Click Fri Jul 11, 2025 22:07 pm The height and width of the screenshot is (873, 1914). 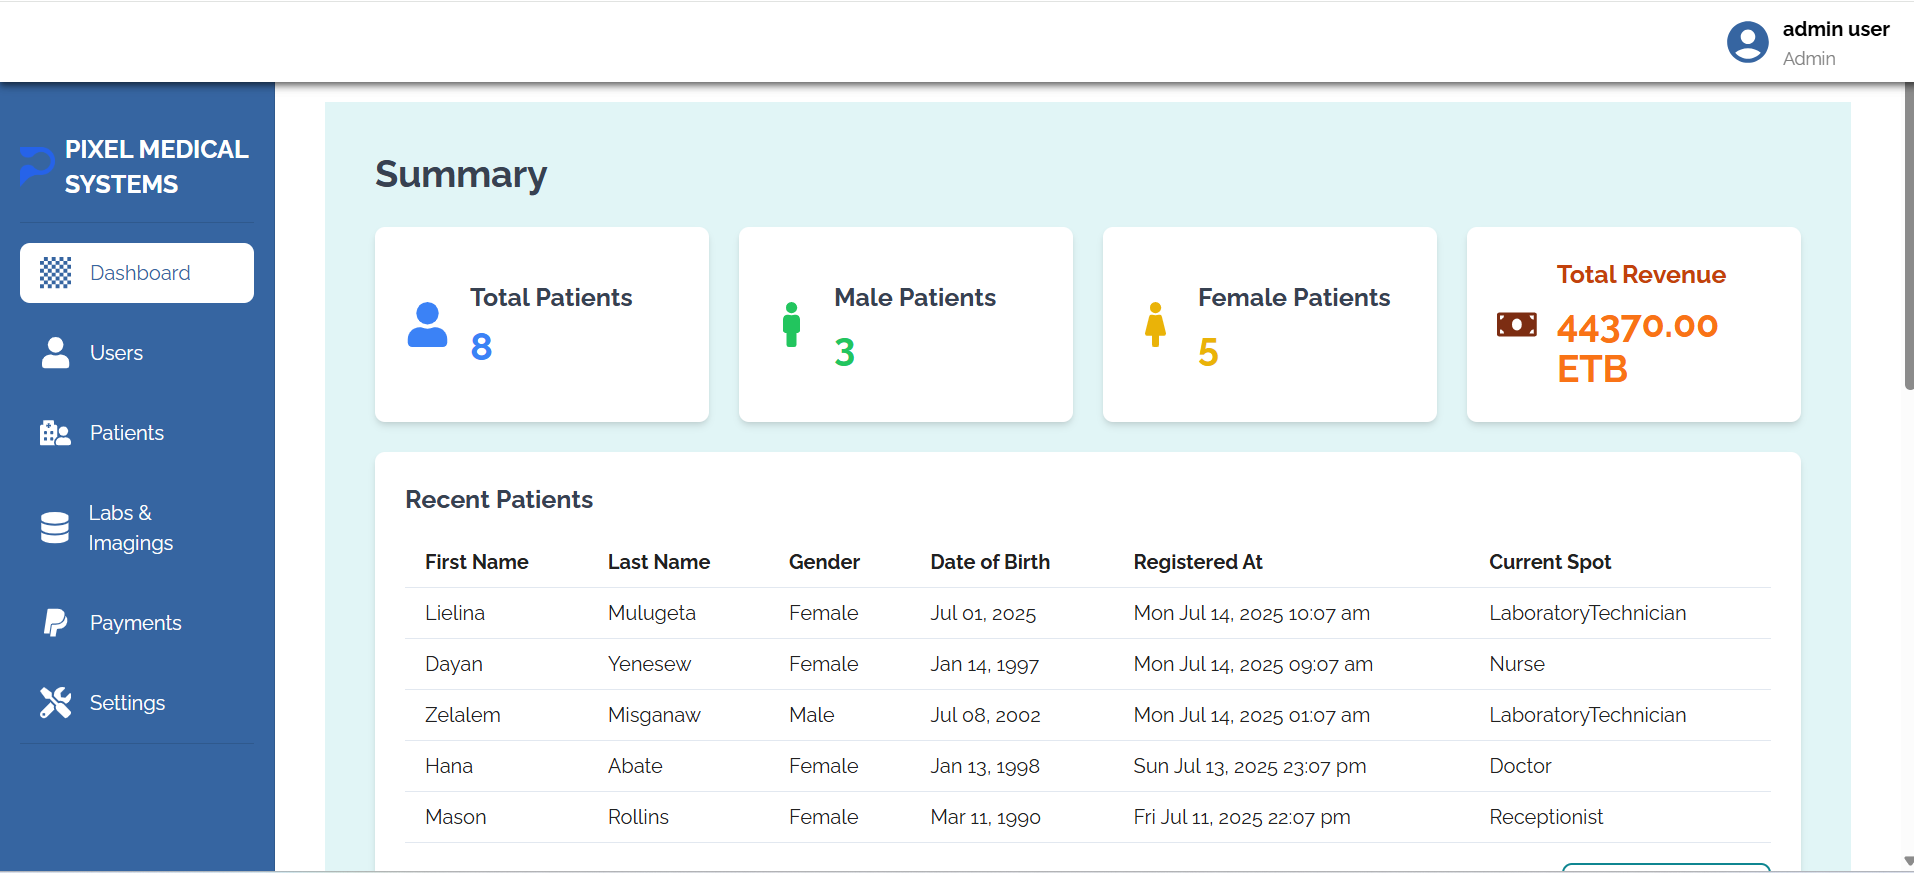(x=1242, y=817)
